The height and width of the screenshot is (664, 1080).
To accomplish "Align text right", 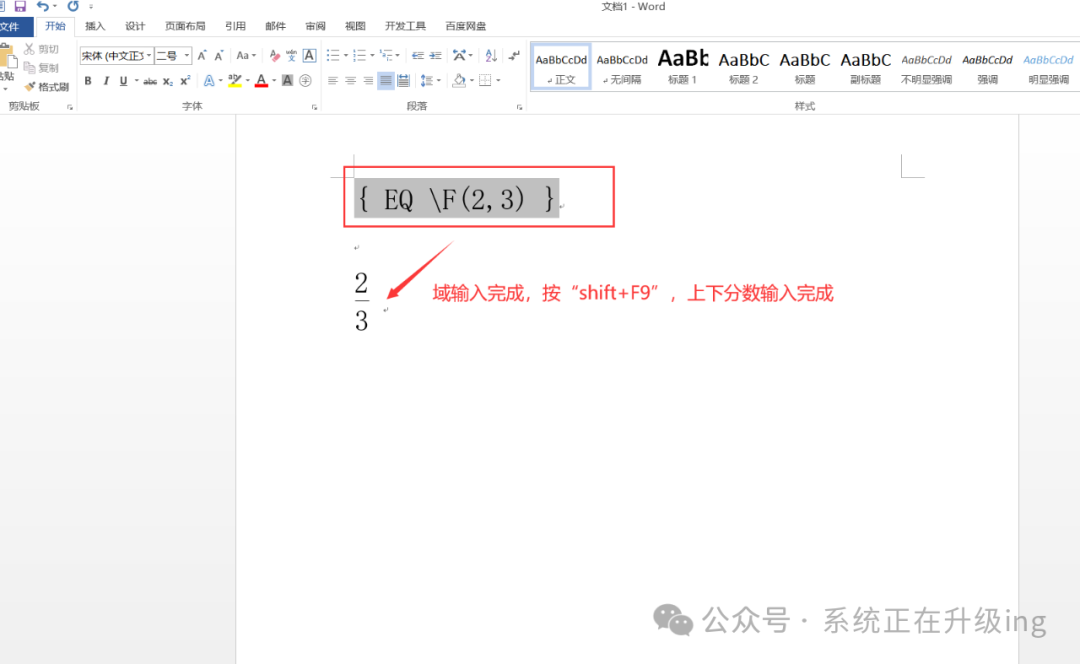I will tap(368, 81).
